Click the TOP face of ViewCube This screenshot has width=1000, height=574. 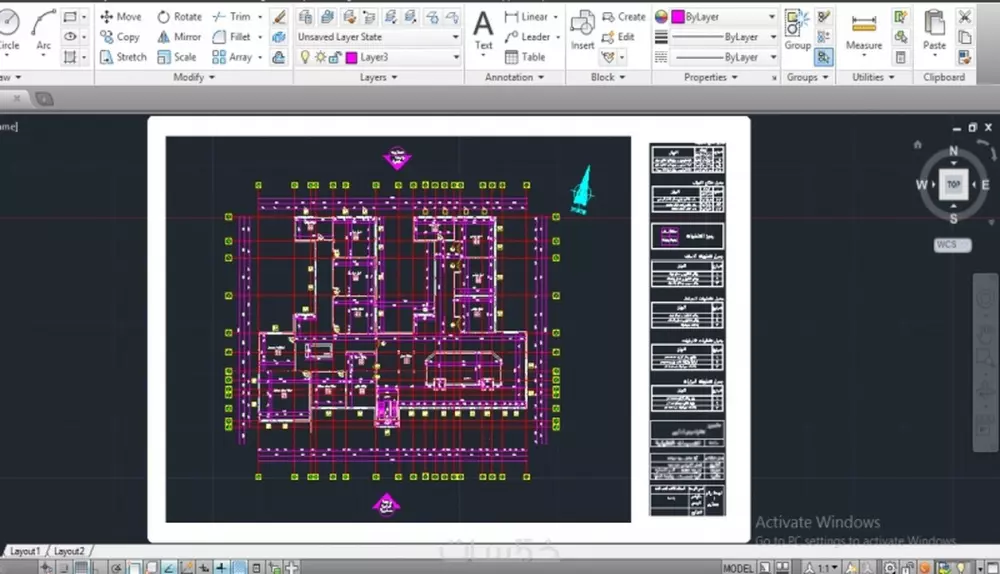click(x=953, y=184)
